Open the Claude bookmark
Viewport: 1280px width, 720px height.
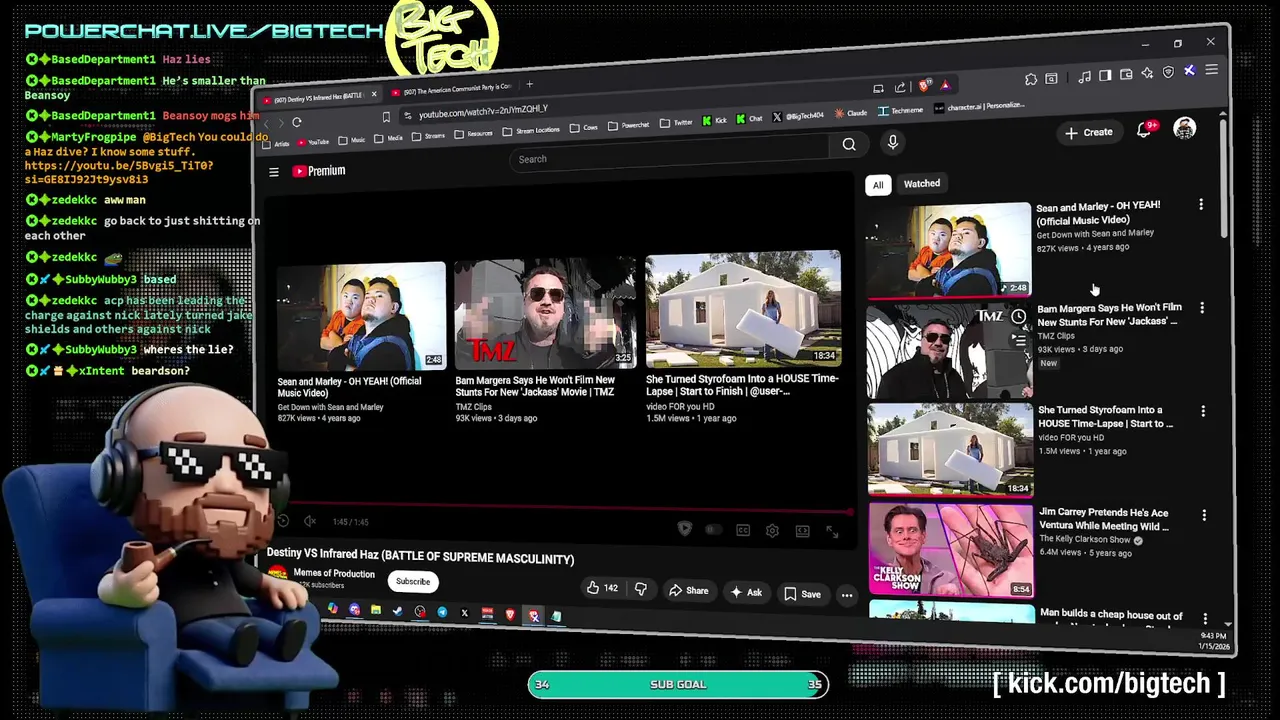point(851,113)
